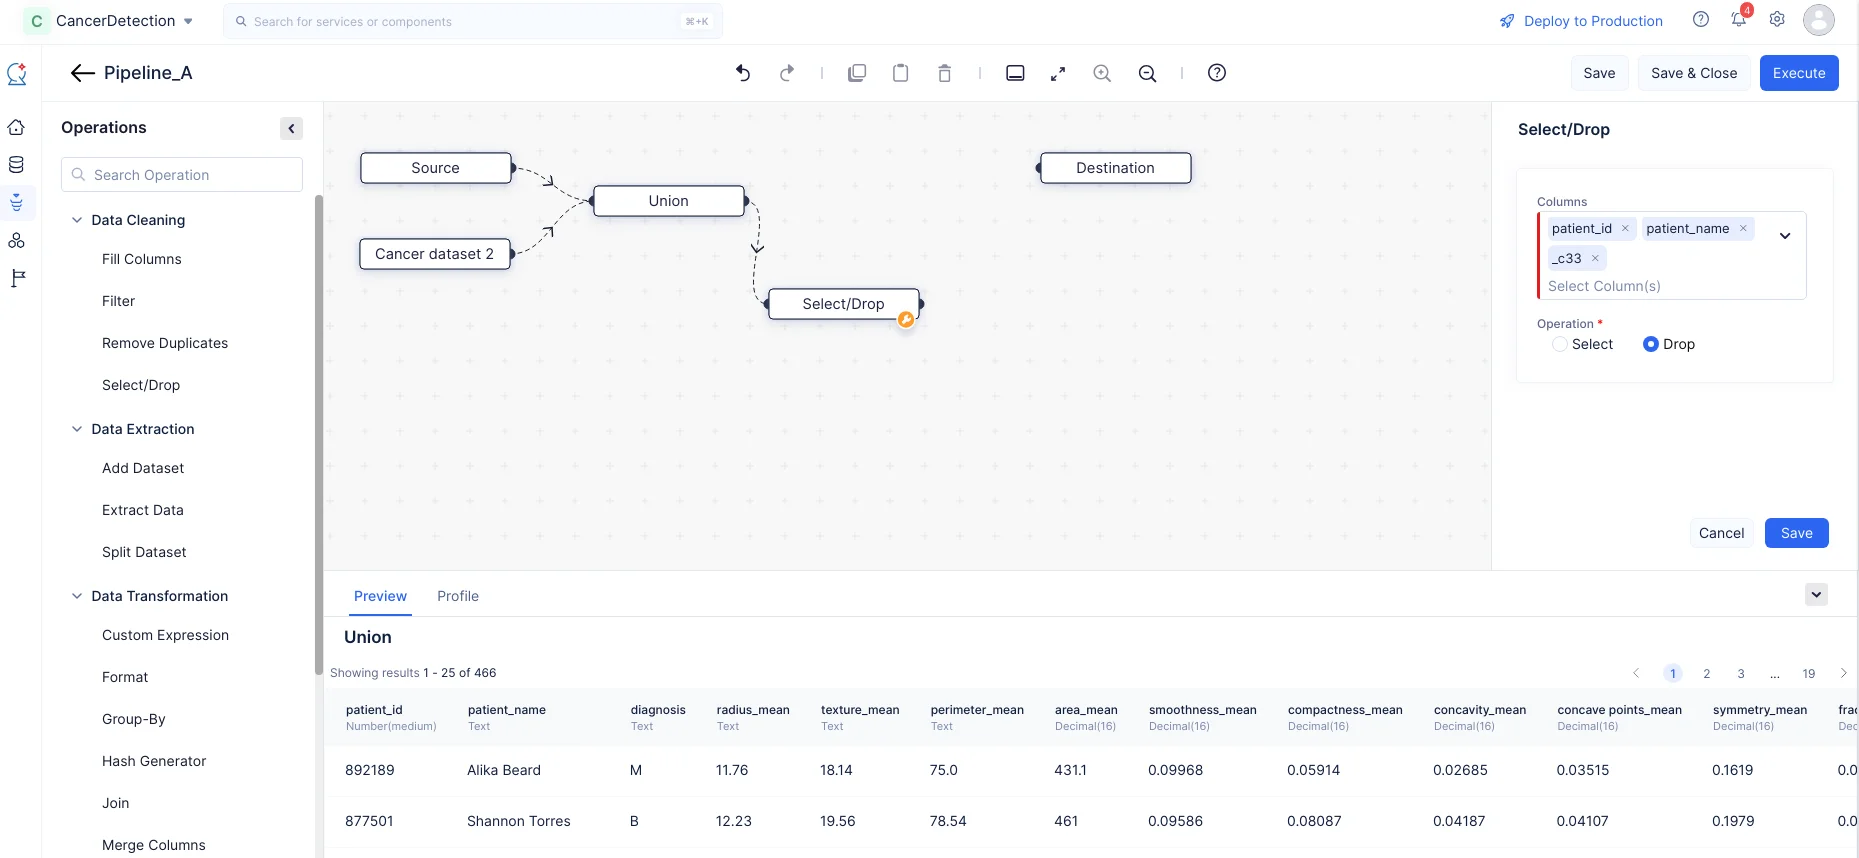Image resolution: width=1859 pixels, height=858 pixels.
Task: Click the blue Execute button
Action: (x=1799, y=73)
